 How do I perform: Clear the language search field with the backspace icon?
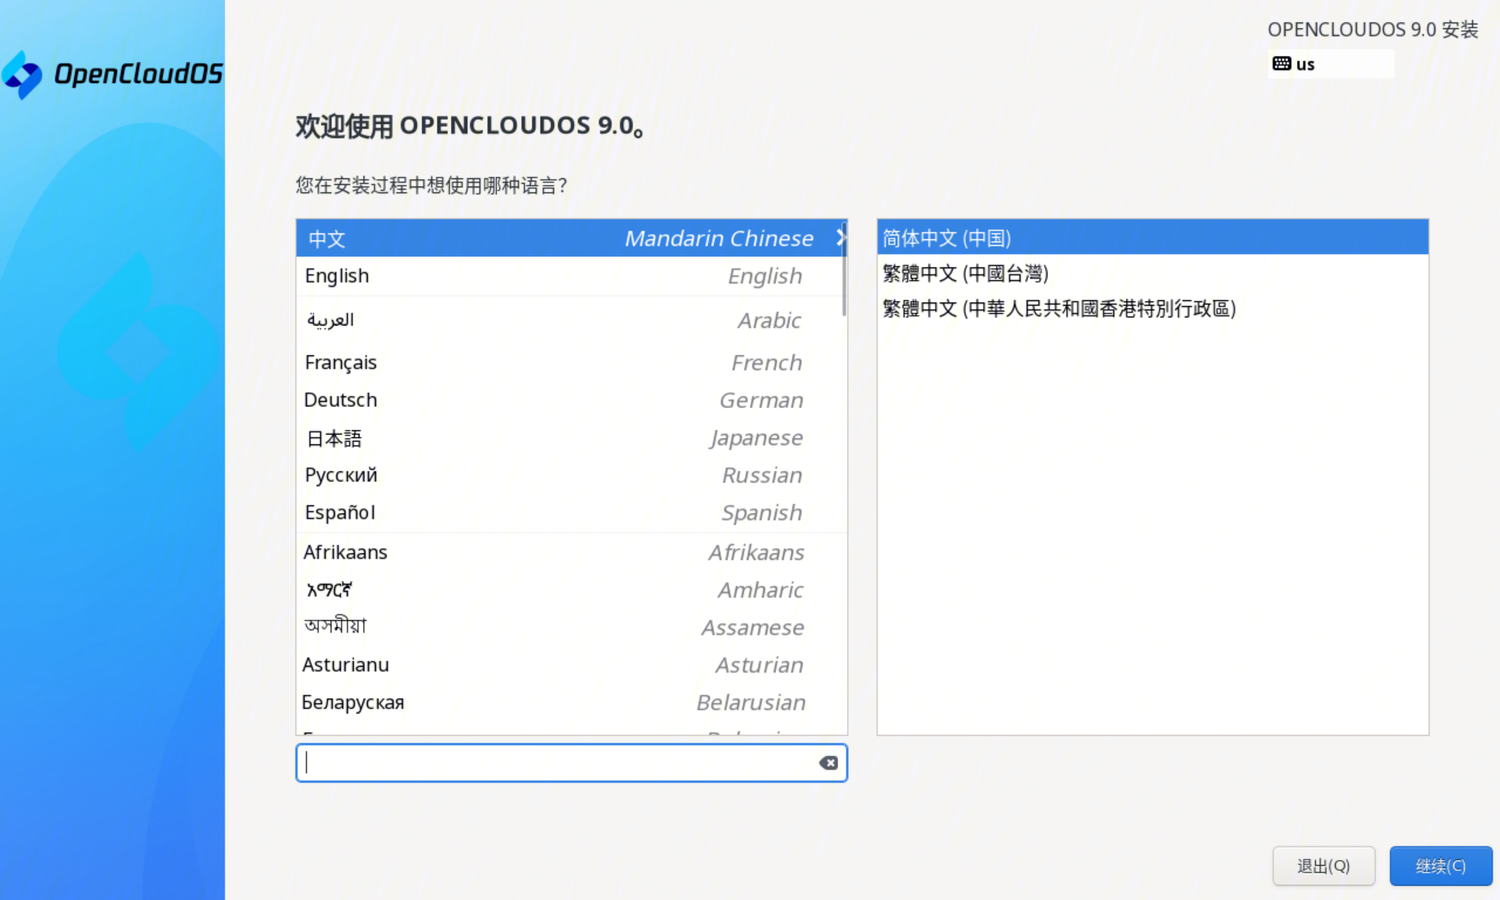[828, 763]
